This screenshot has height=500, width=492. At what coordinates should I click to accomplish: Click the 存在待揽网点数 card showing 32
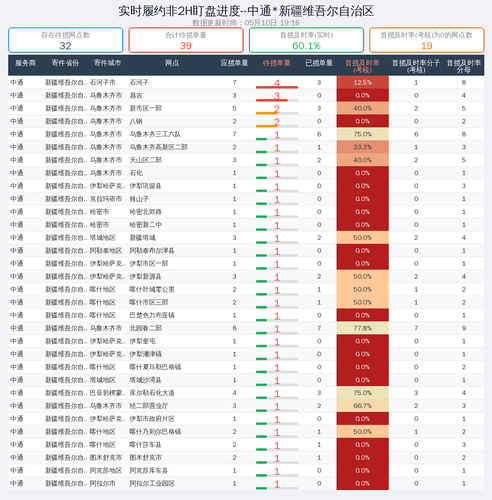(66, 40)
